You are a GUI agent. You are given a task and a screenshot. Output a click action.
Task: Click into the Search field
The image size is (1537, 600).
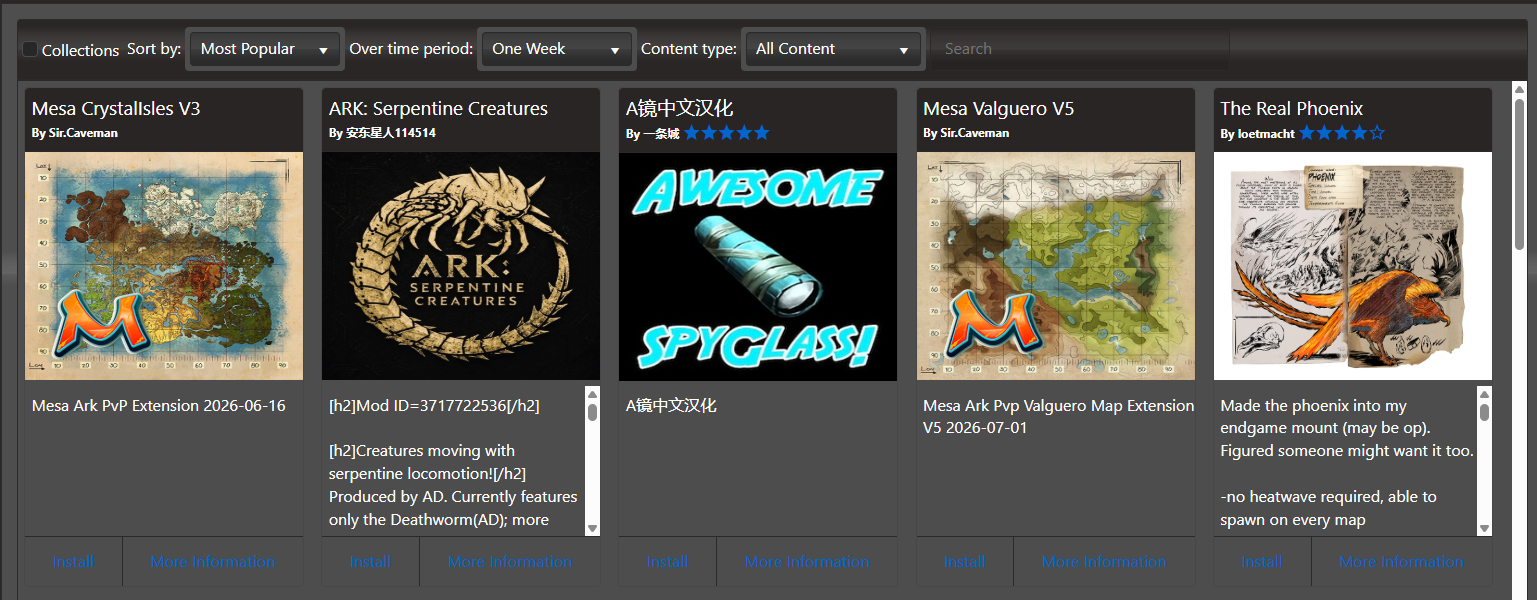pyautogui.click(x=1080, y=49)
